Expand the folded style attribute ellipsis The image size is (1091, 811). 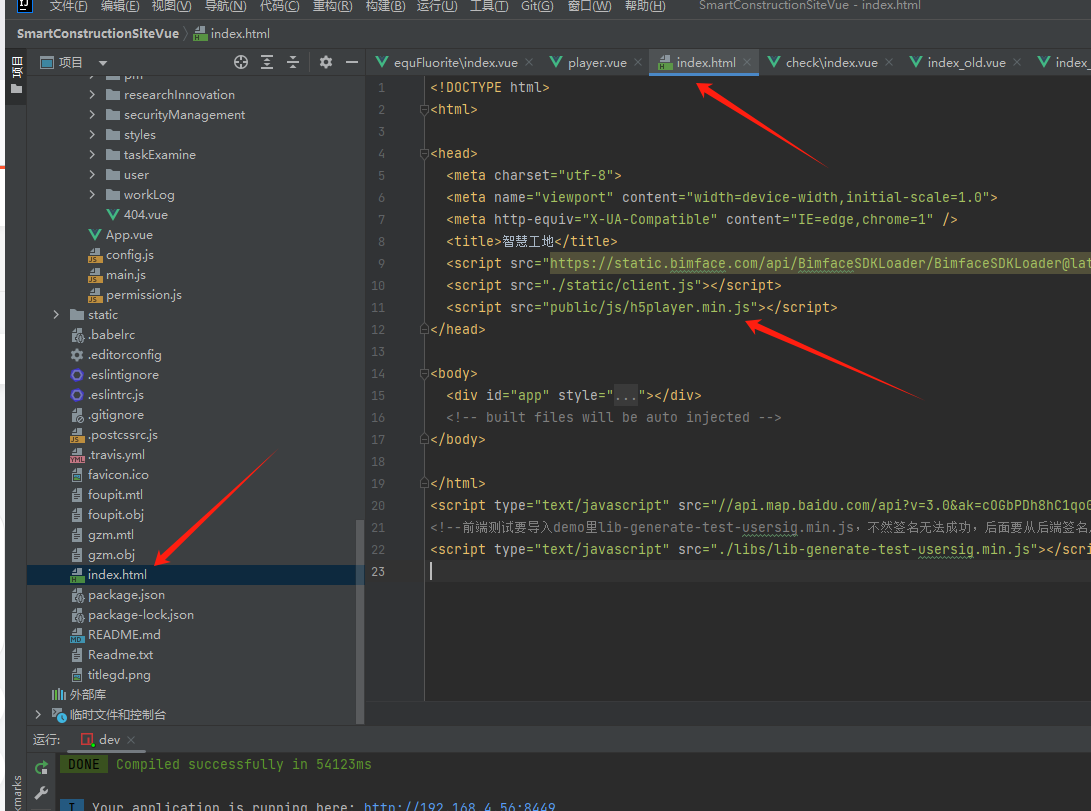coord(626,396)
